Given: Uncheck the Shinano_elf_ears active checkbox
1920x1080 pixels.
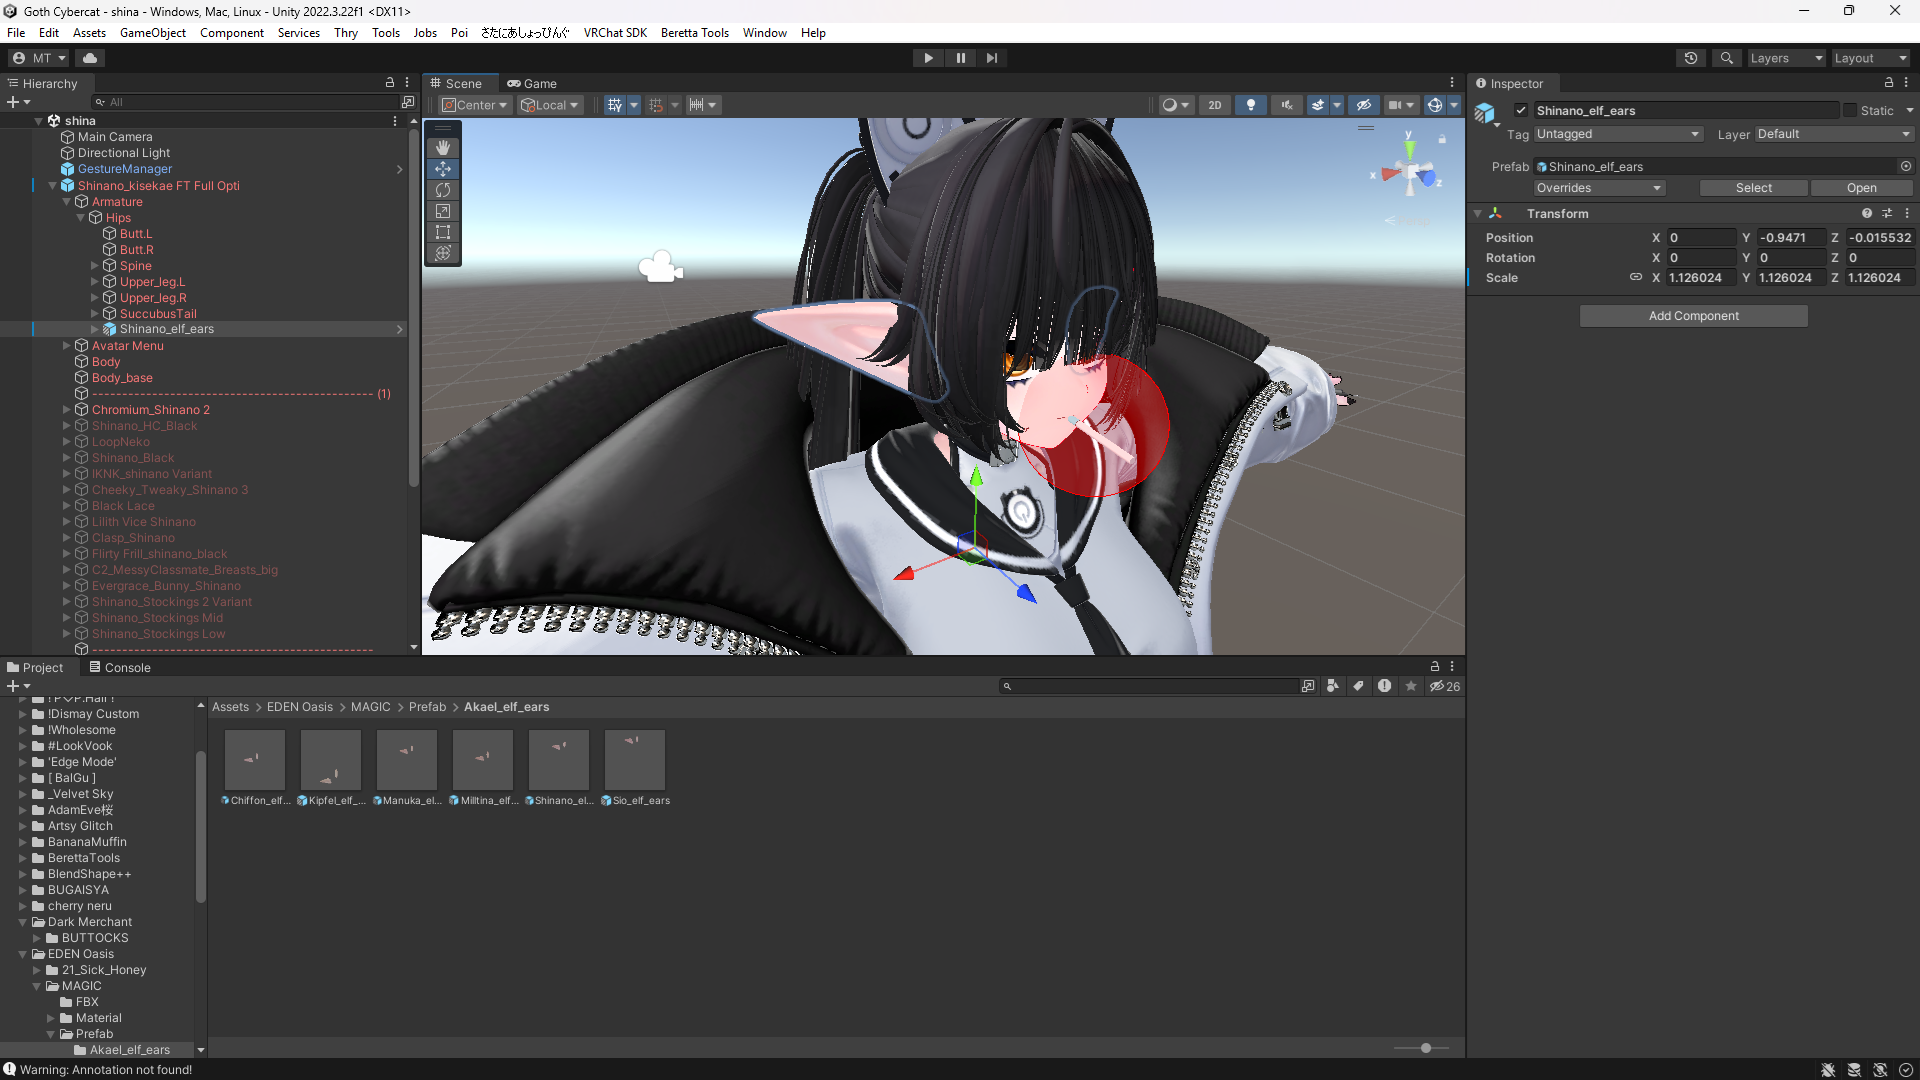Looking at the screenshot, I should (x=1521, y=111).
